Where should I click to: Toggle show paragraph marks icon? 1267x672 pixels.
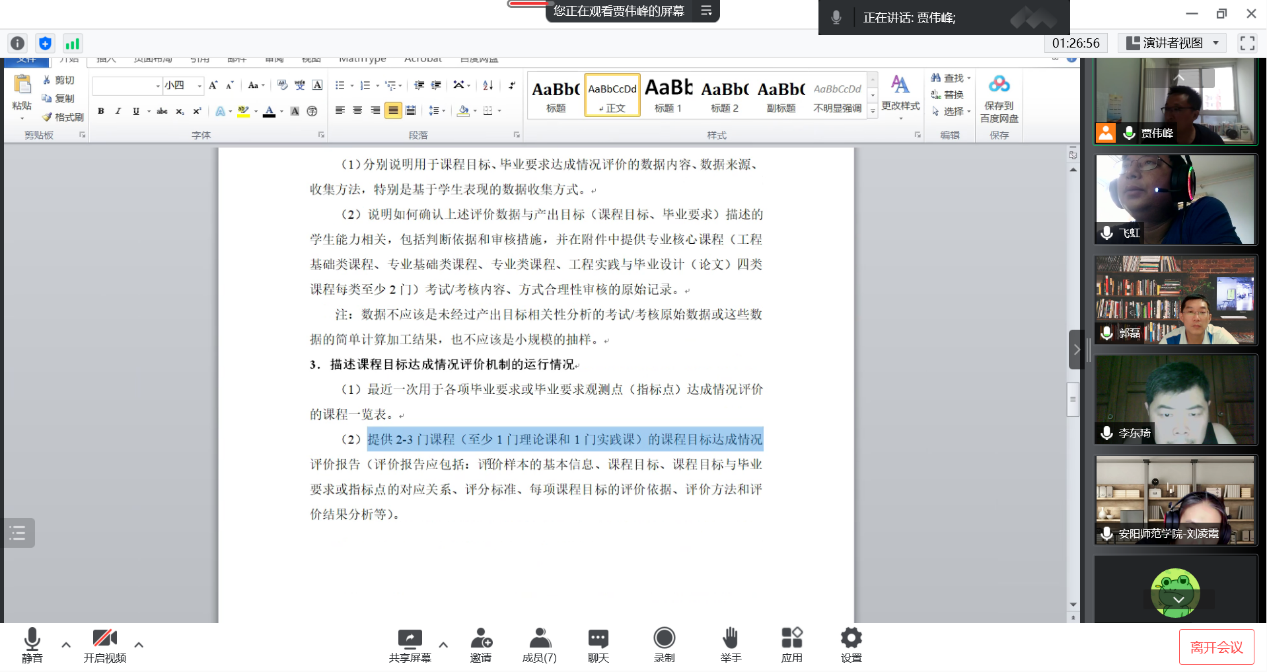click(x=512, y=86)
